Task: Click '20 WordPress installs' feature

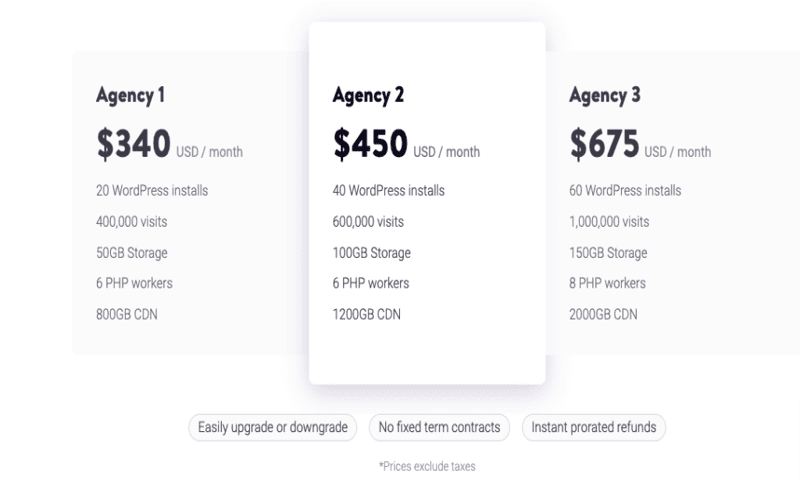Action: pos(152,191)
